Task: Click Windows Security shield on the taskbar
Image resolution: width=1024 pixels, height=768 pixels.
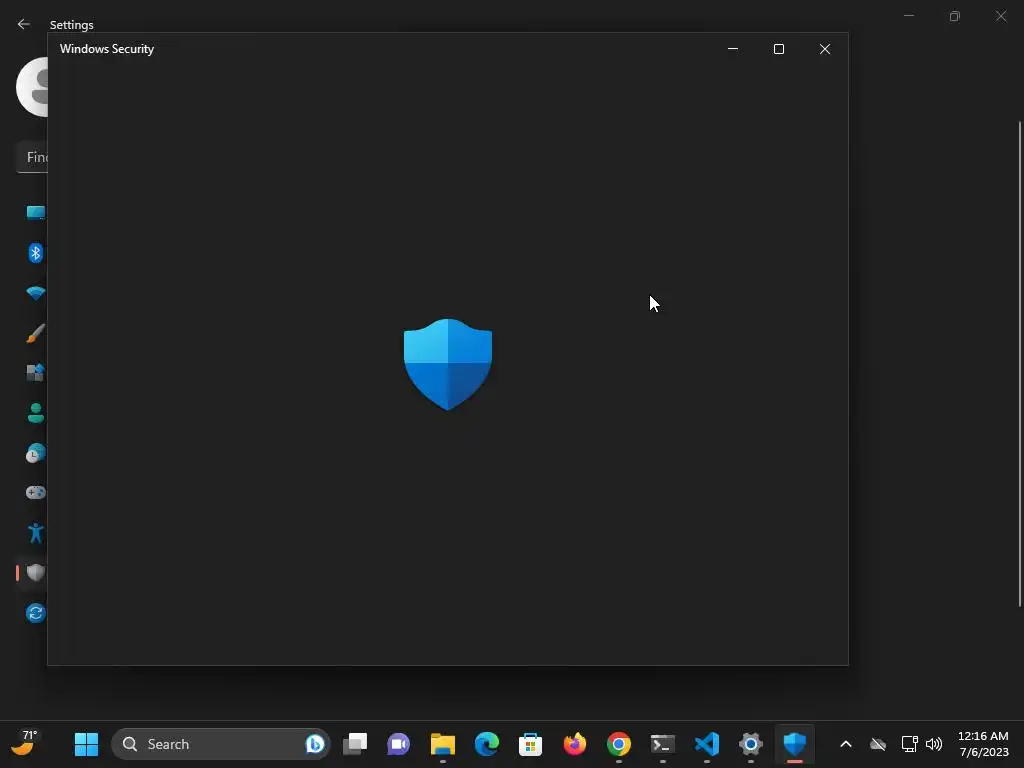Action: click(x=795, y=744)
